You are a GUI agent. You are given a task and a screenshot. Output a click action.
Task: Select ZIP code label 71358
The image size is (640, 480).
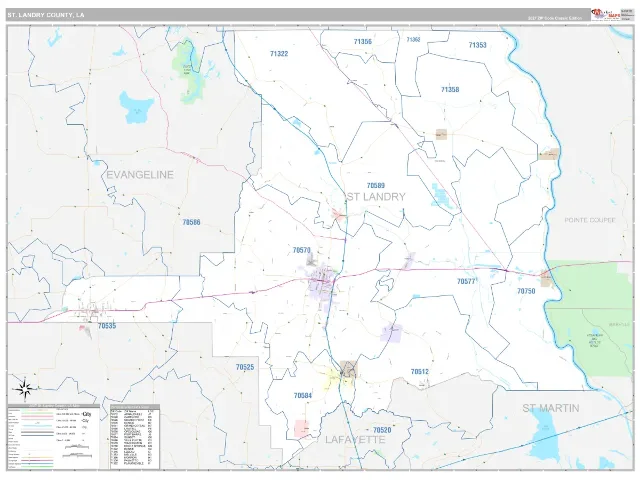pos(450,89)
